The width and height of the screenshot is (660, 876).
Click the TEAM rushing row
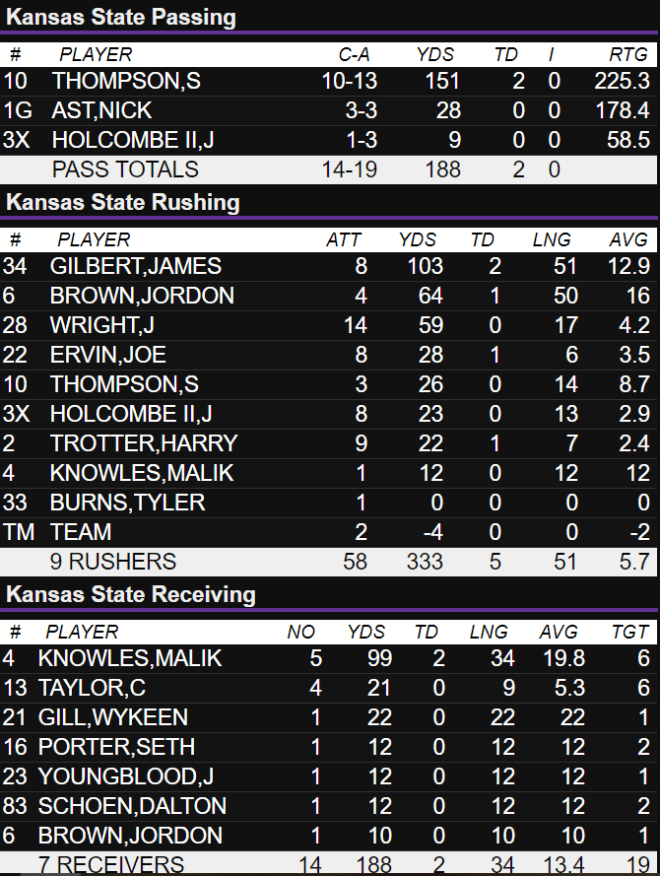coord(329,532)
